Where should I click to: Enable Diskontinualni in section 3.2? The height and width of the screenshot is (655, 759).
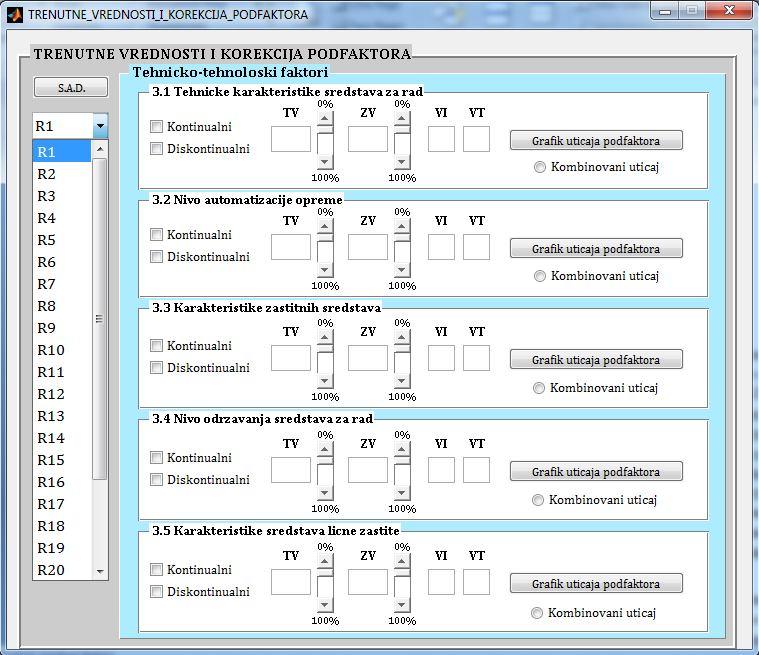tap(156, 257)
